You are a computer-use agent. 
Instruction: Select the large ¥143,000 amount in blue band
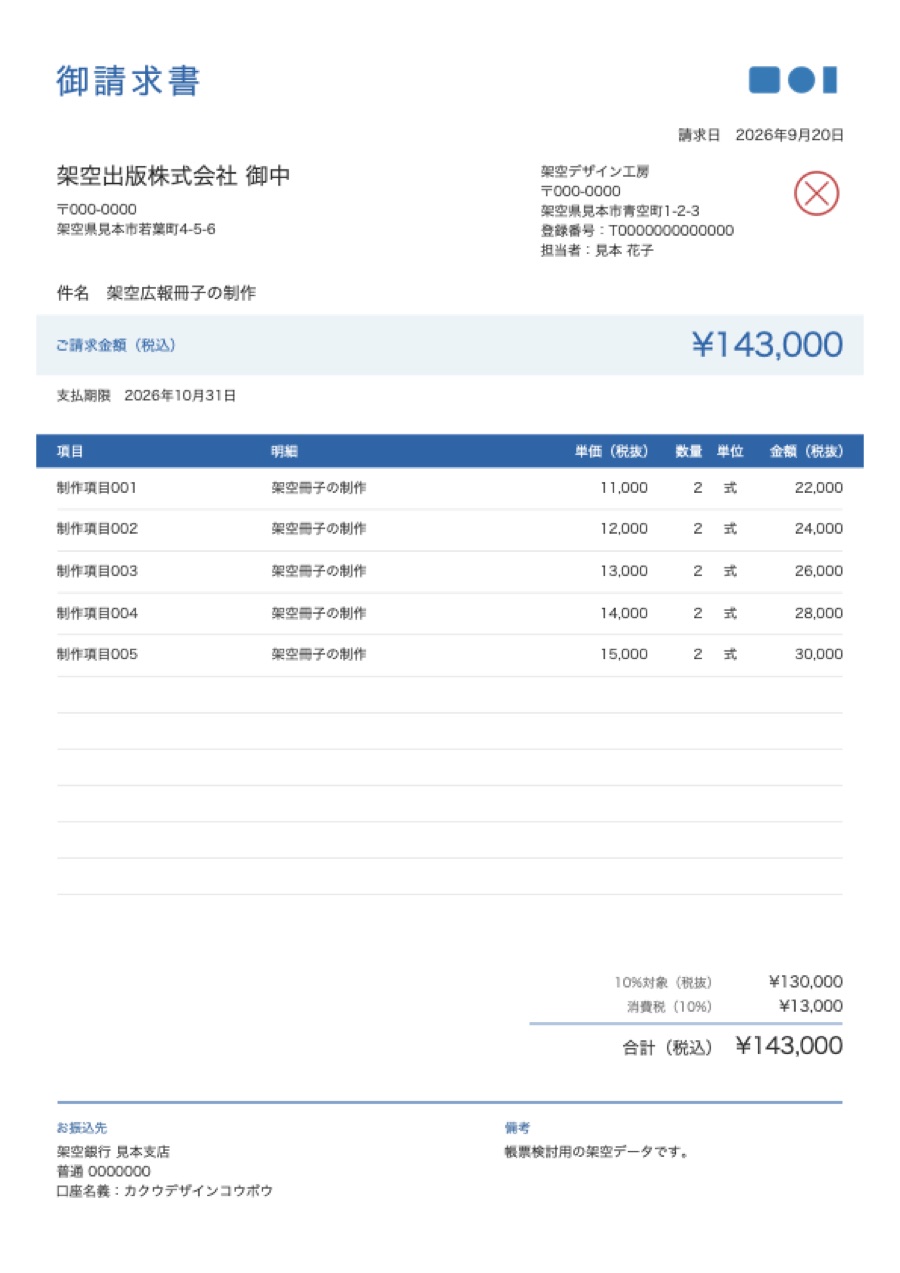pyautogui.click(x=767, y=345)
